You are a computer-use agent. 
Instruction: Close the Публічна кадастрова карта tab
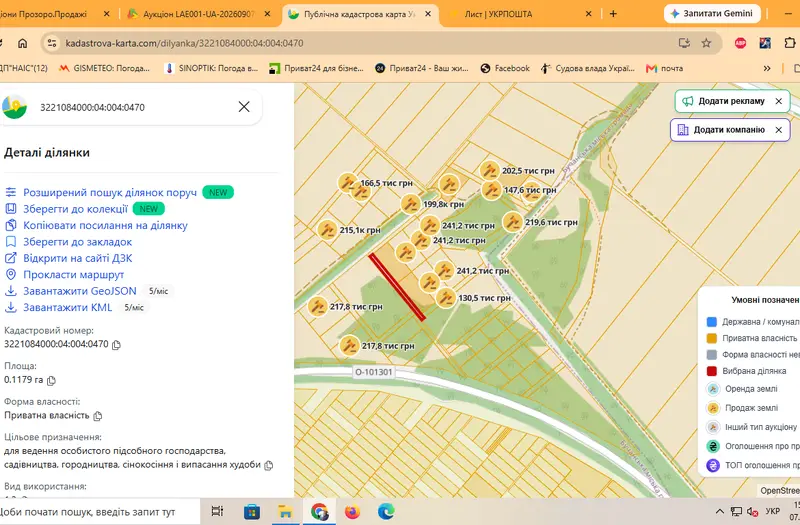tap(428, 14)
